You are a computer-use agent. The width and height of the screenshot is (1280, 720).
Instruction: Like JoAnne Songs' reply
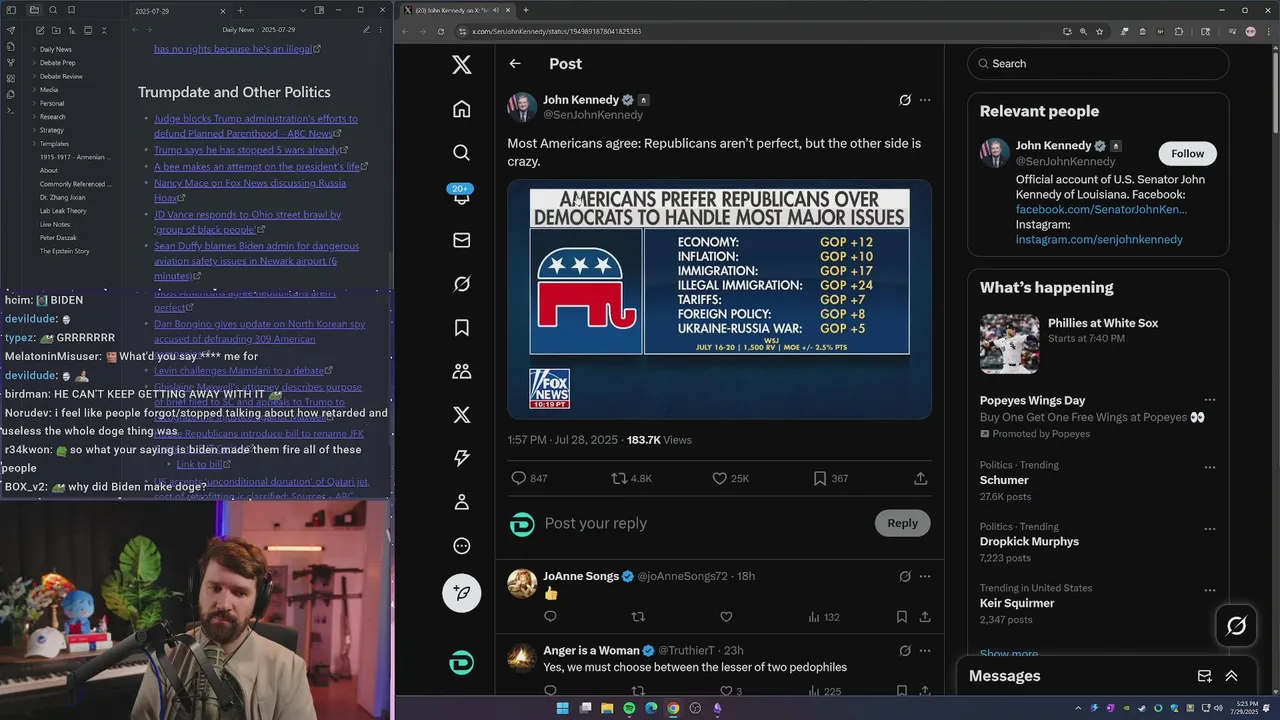pyautogui.click(x=726, y=617)
